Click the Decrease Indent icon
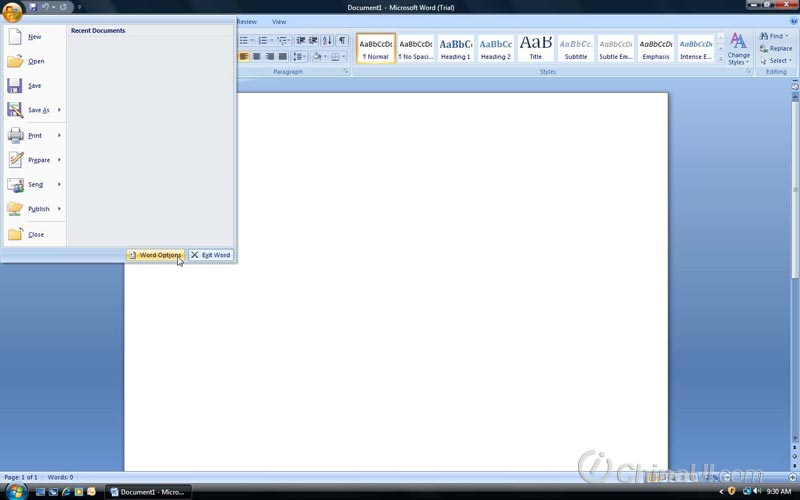This screenshot has height=500, width=800. point(301,40)
